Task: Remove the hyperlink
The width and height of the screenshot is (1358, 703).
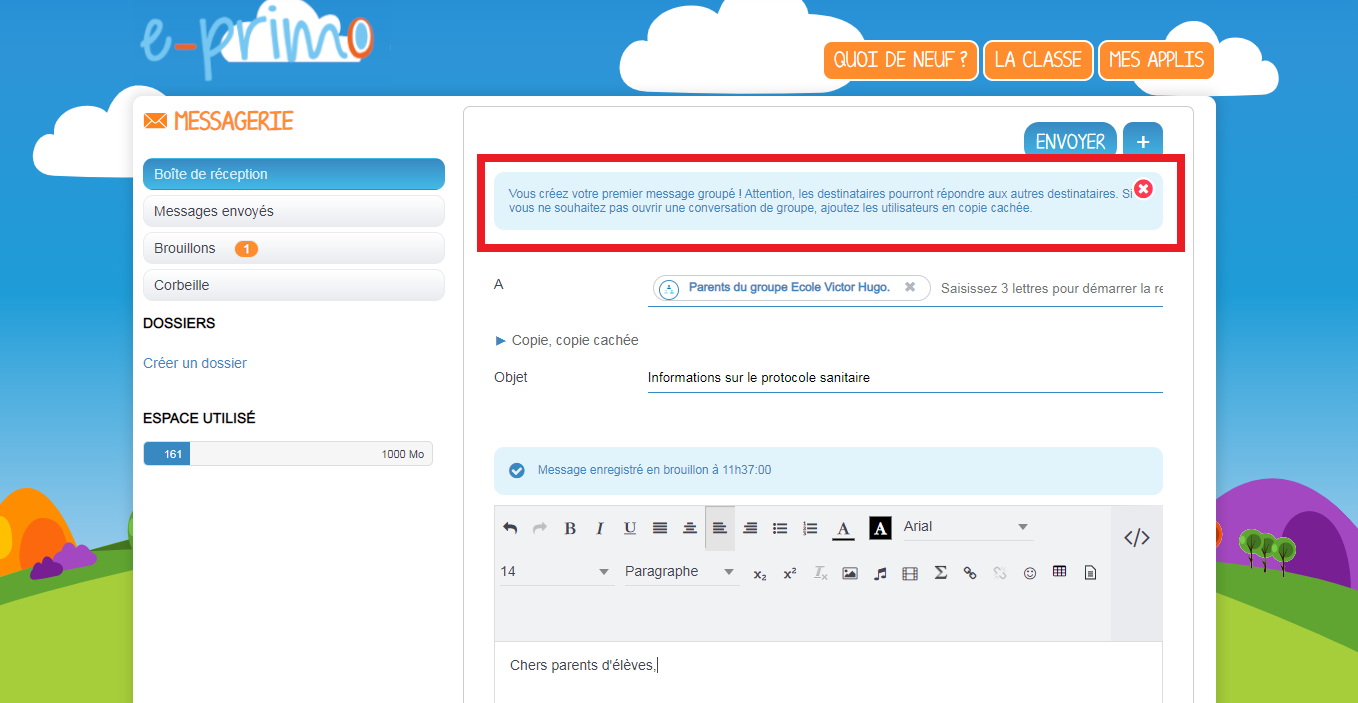Action: tap(1000, 574)
